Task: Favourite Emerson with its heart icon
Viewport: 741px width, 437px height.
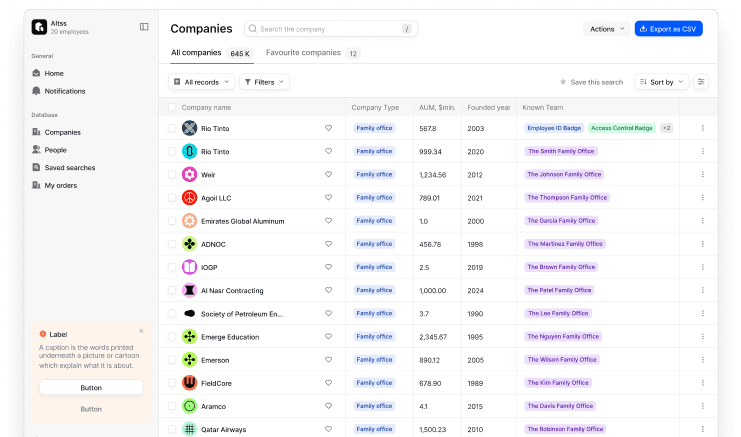Action: pyautogui.click(x=328, y=360)
